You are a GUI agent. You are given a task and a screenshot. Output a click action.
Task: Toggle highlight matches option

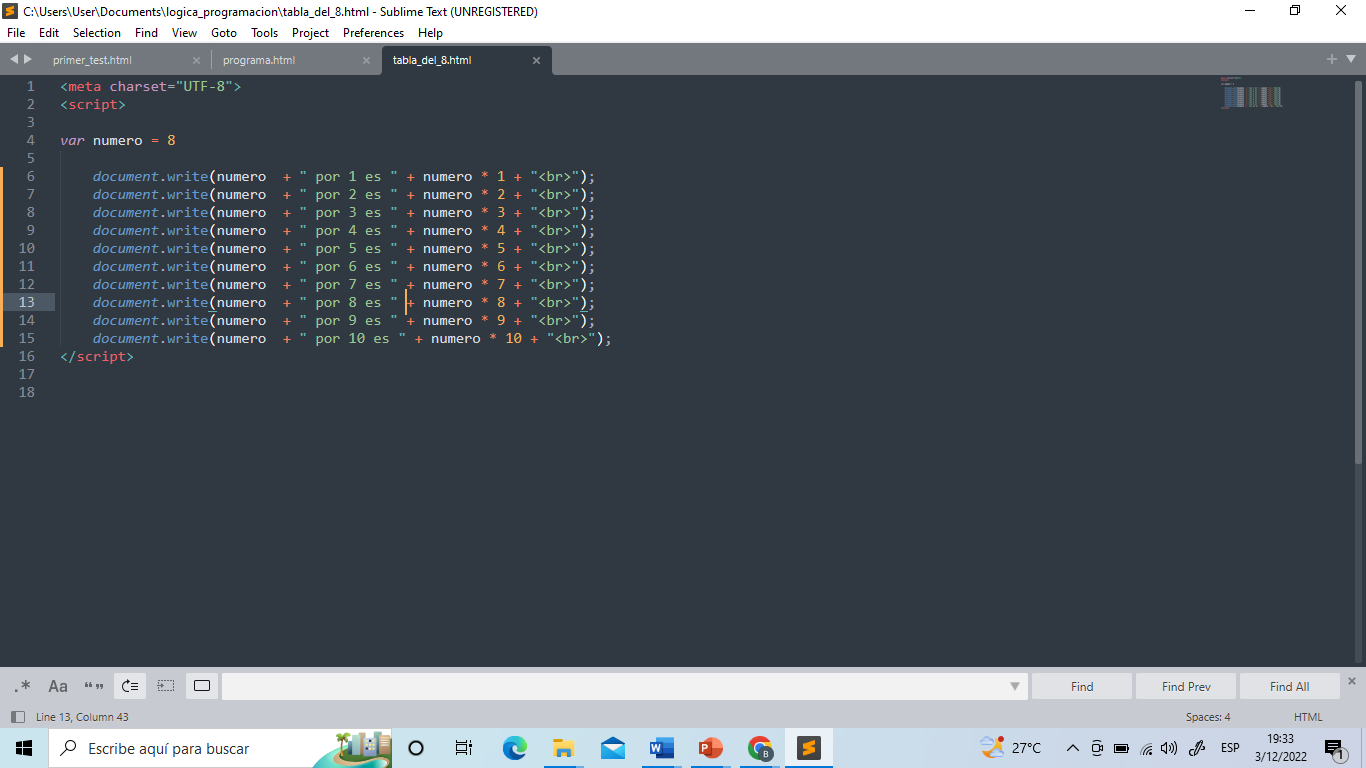202,686
